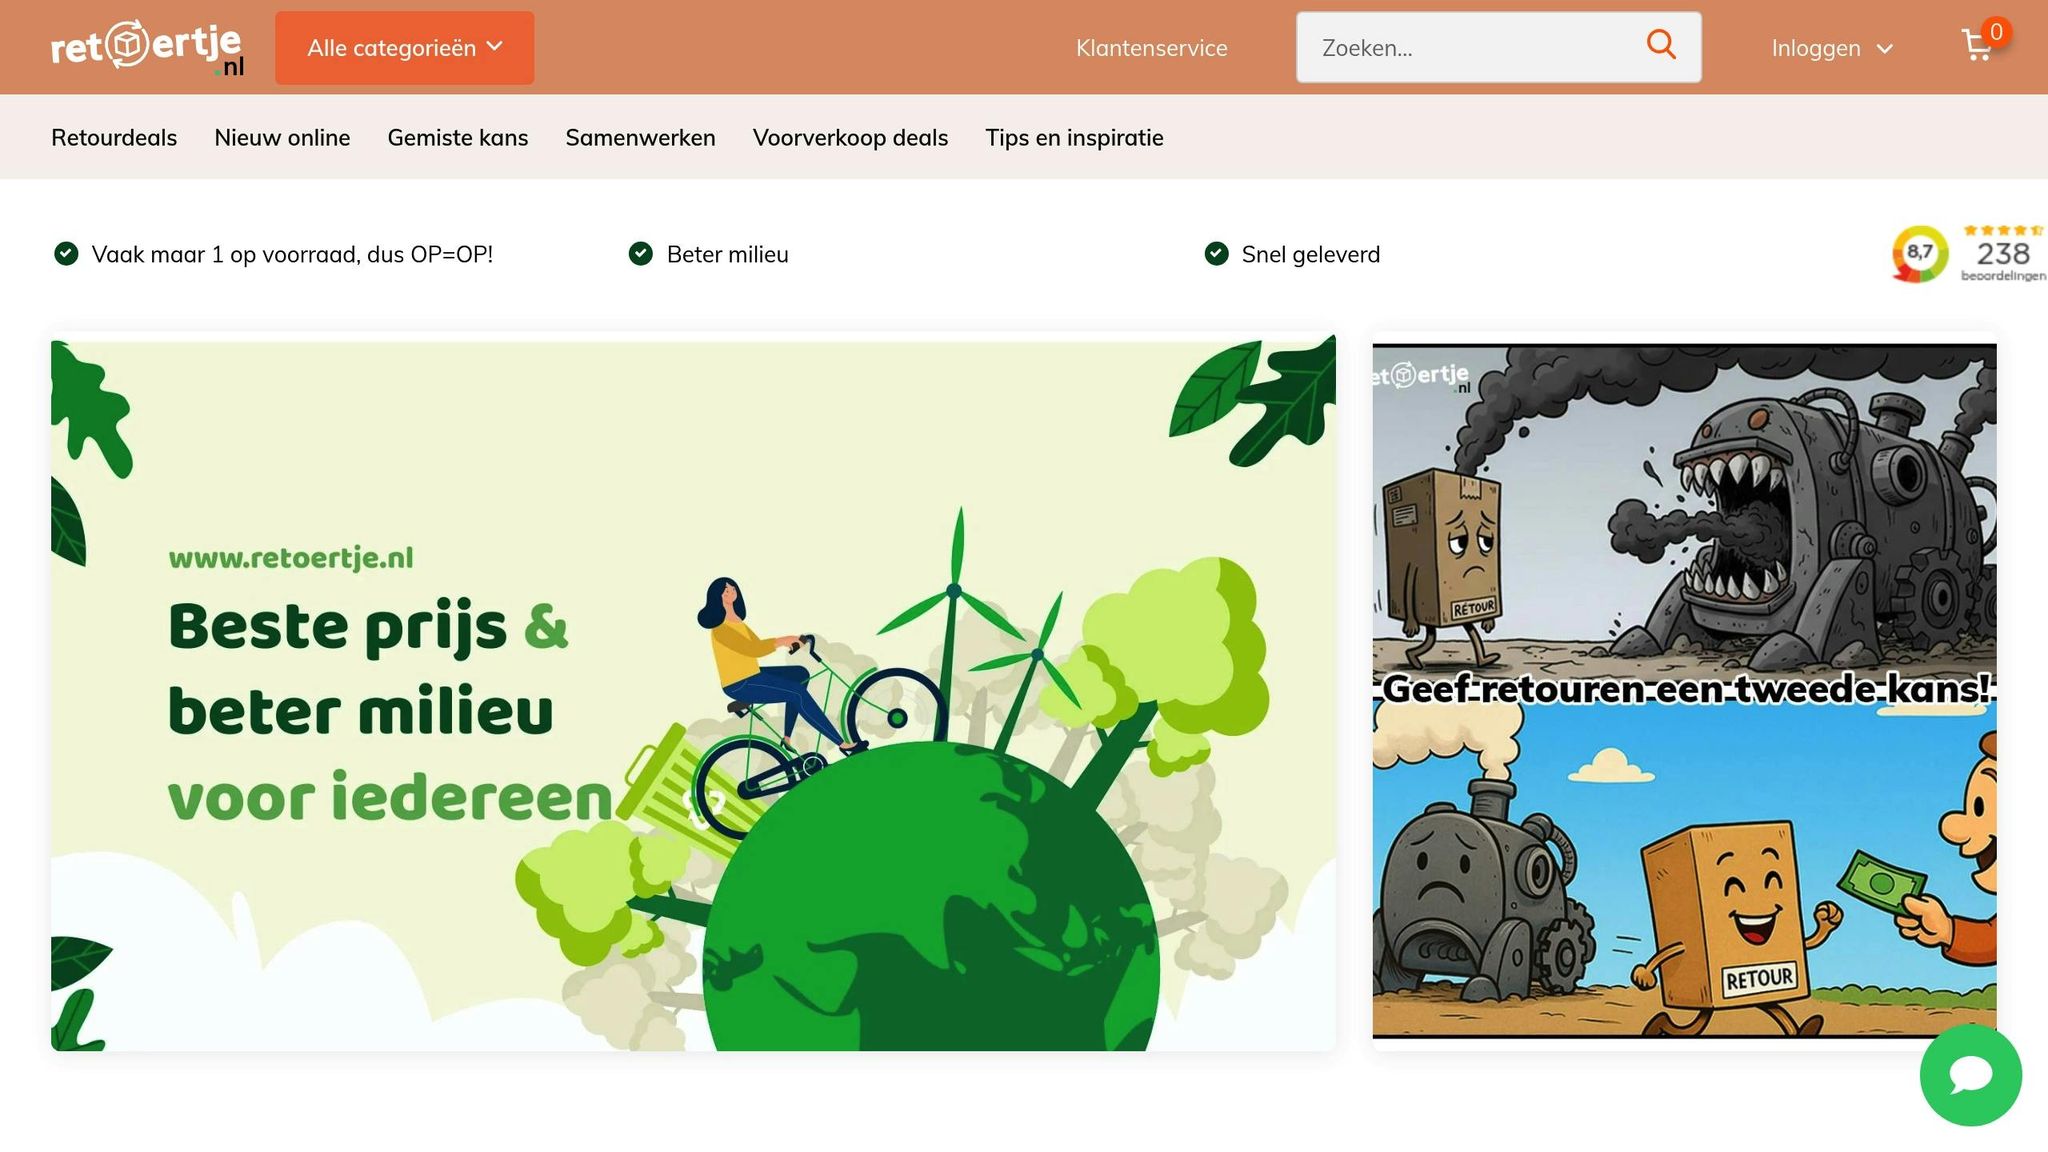Click the checkmark icon beside Snel geleverd

1216,254
